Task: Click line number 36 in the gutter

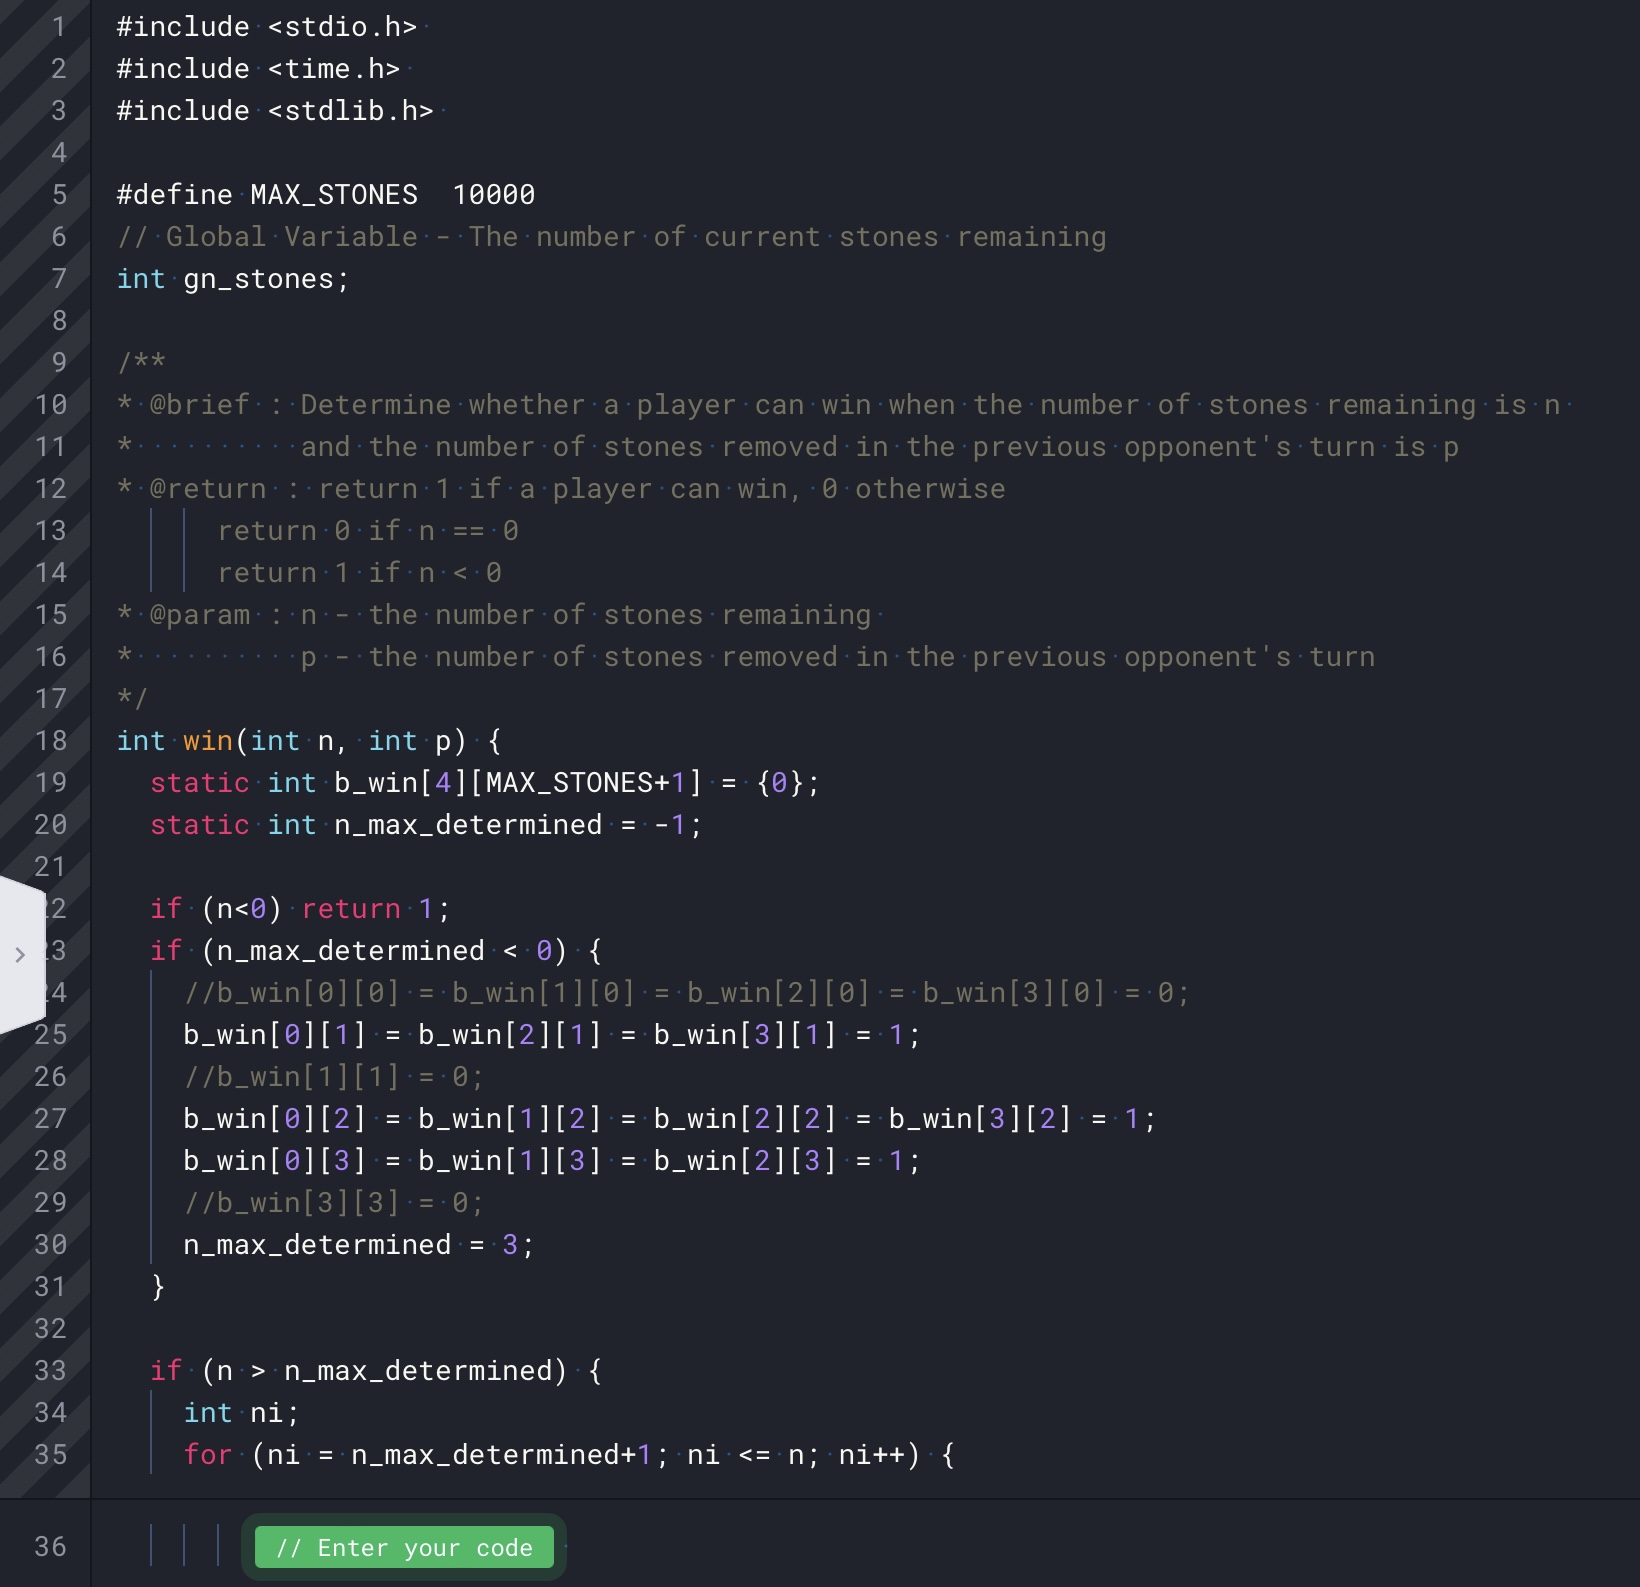Action: 48,1545
